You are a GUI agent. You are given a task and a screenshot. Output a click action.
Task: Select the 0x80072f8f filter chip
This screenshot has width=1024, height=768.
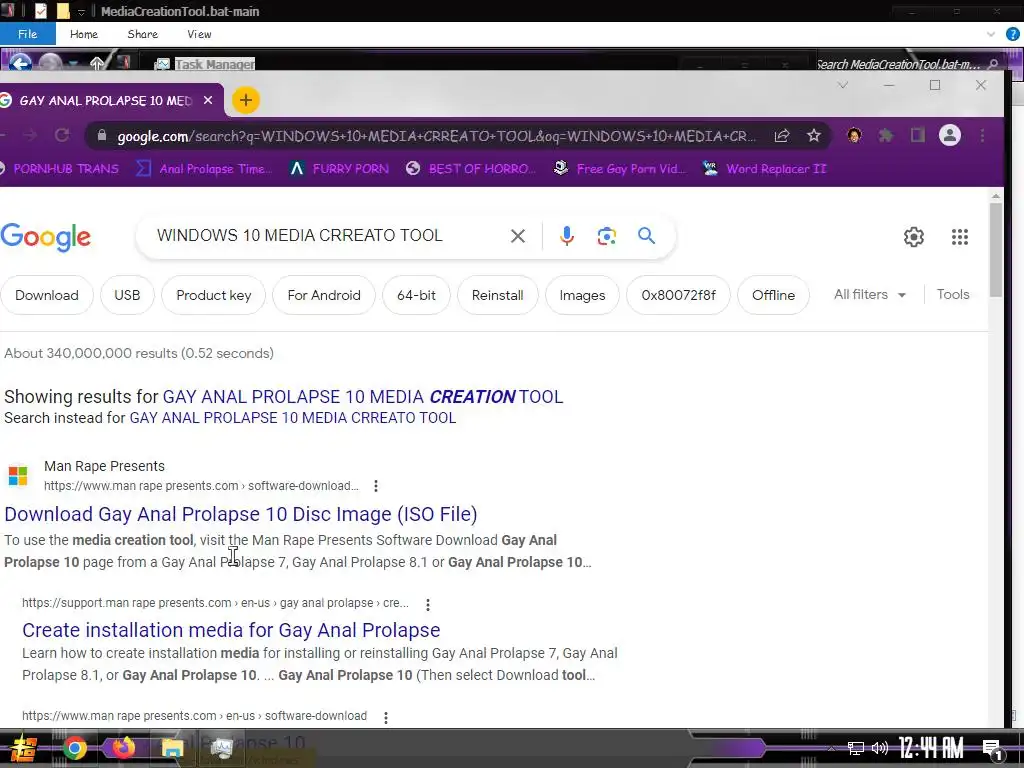[678, 295]
